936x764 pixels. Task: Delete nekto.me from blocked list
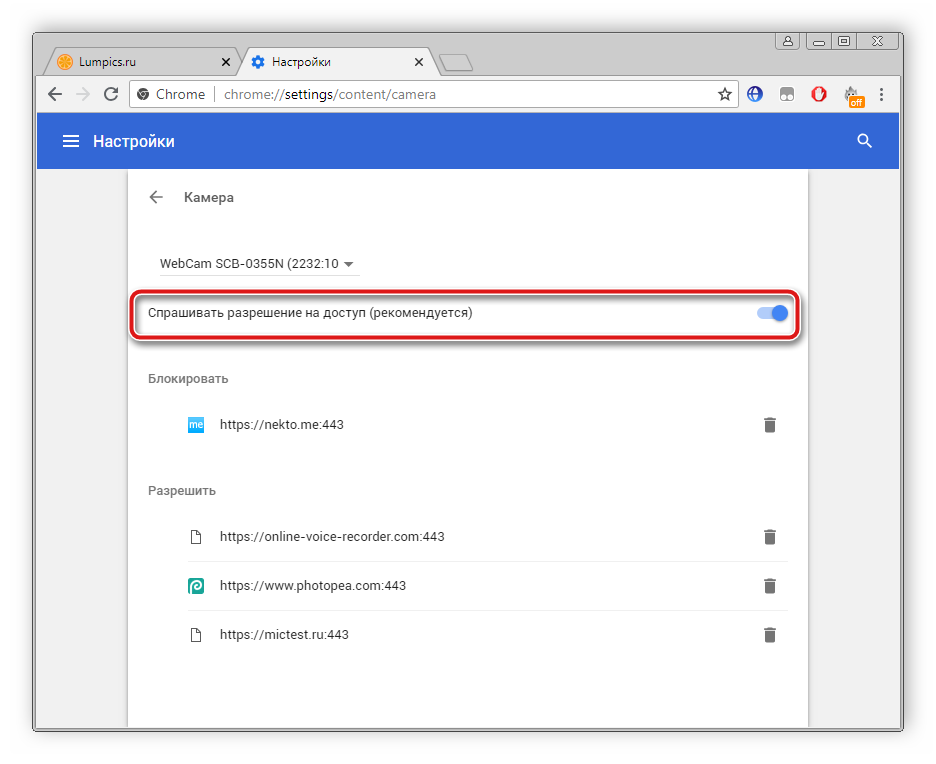[x=770, y=425]
